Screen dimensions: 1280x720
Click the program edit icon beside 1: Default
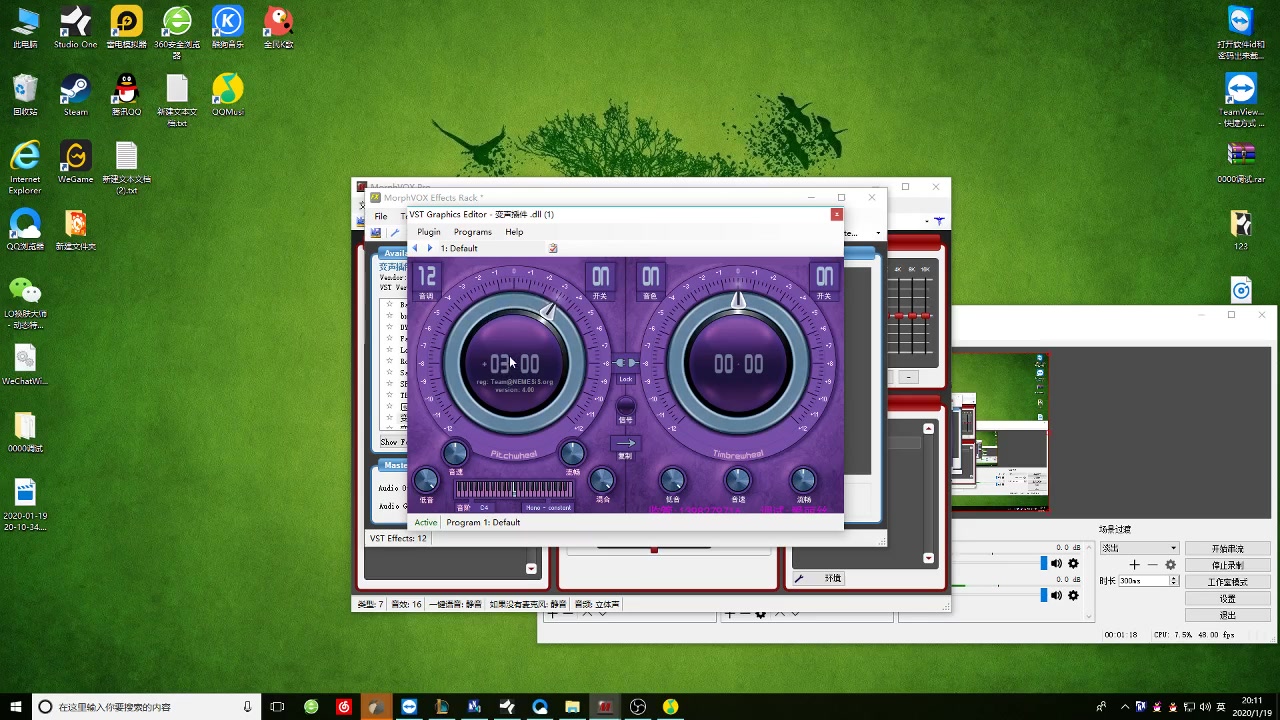click(553, 248)
